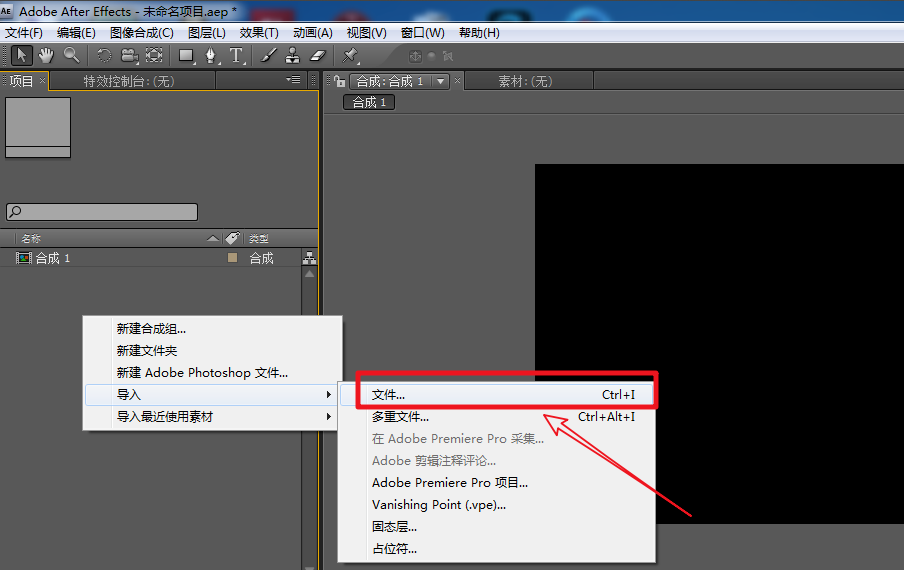Select 文件... import option
Image resolution: width=904 pixels, height=570 pixels.
click(x=496, y=395)
